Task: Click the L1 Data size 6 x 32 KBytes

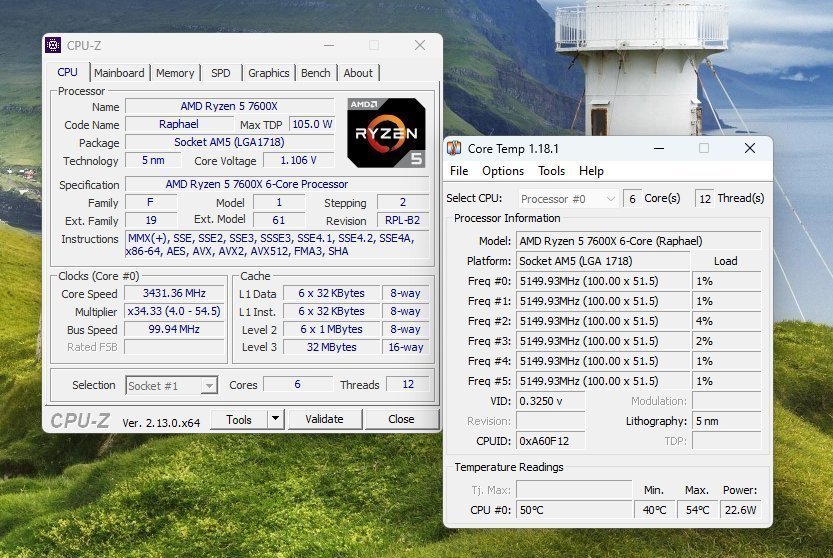Action: point(332,293)
